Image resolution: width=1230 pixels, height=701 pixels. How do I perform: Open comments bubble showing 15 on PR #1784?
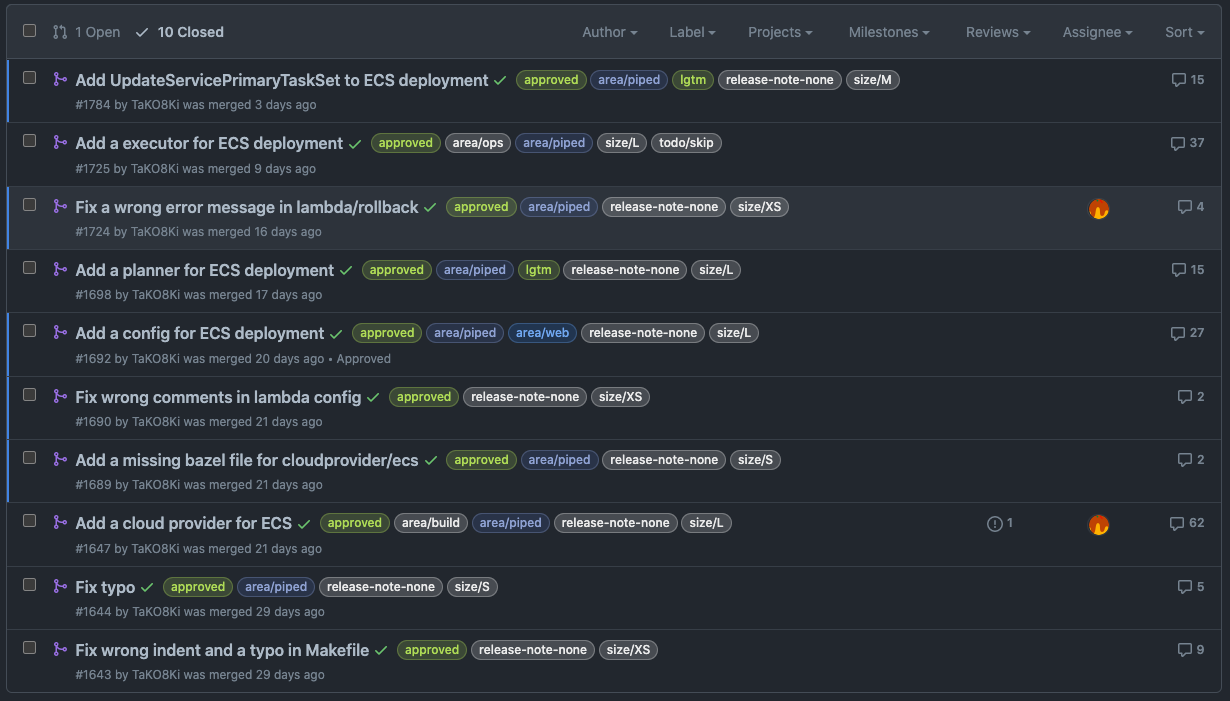(1188, 80)
